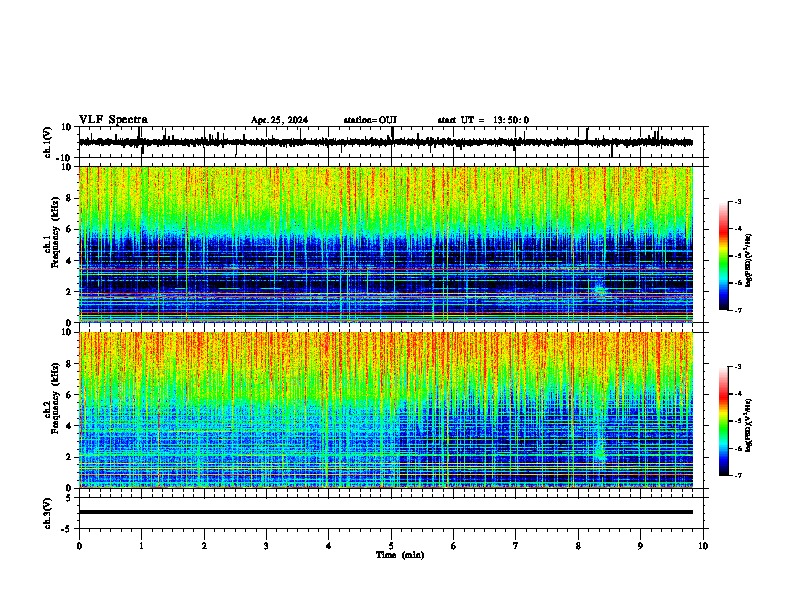Screen dimensions: 792x612
Task: Click the ch.1 colorbar '-7' label
Action: click(x=737, y=310)
